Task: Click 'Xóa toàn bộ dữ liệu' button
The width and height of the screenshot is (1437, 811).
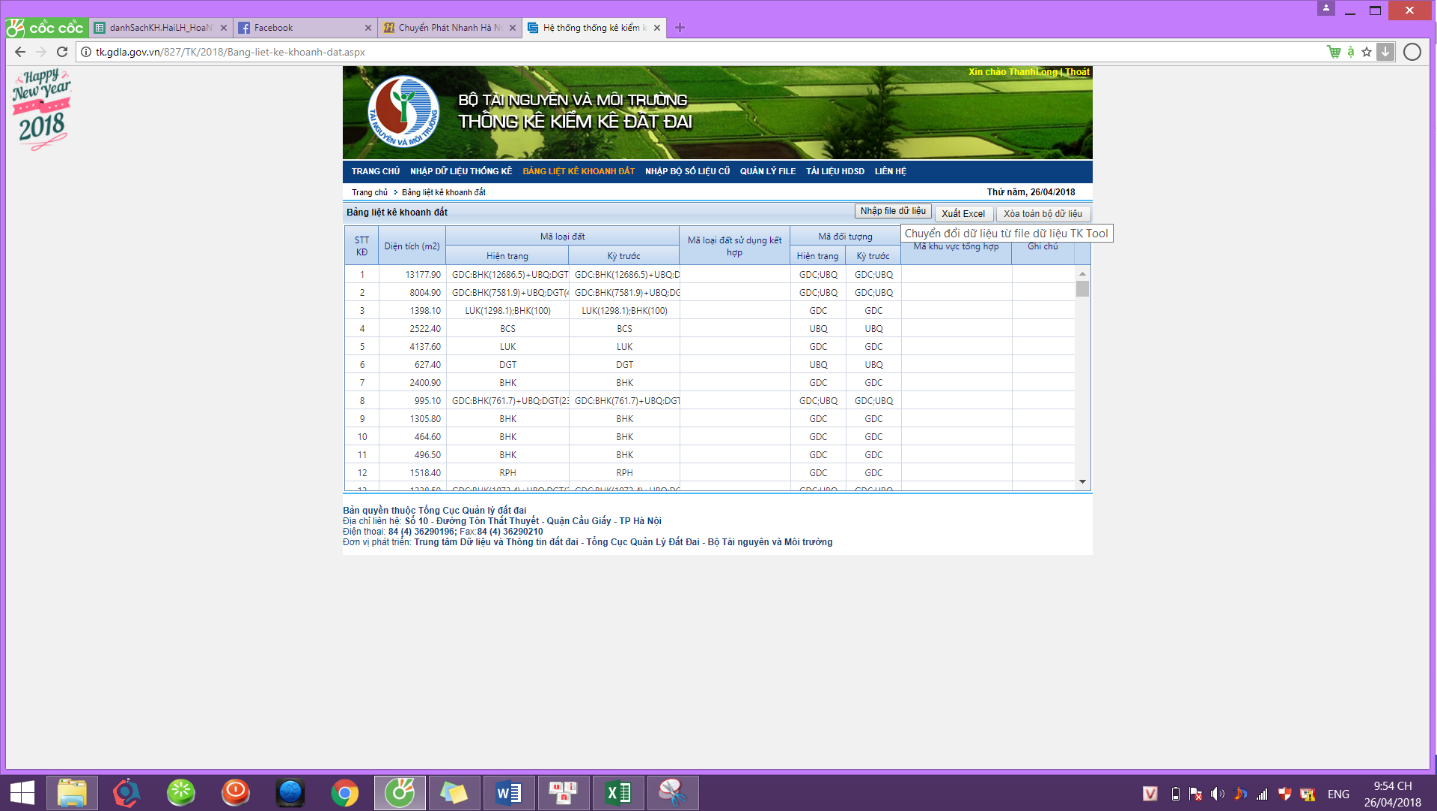Action: (x=1043, y=214)
